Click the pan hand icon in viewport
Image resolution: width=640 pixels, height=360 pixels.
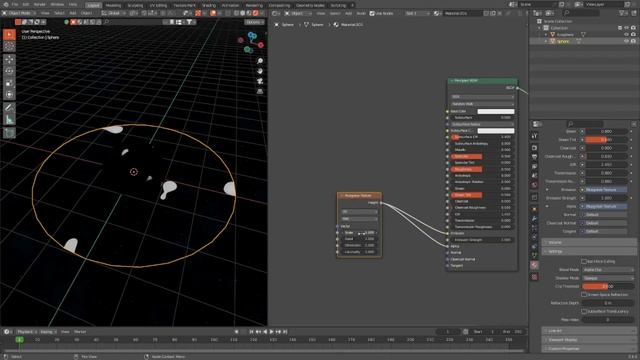[x=260, y=71]
